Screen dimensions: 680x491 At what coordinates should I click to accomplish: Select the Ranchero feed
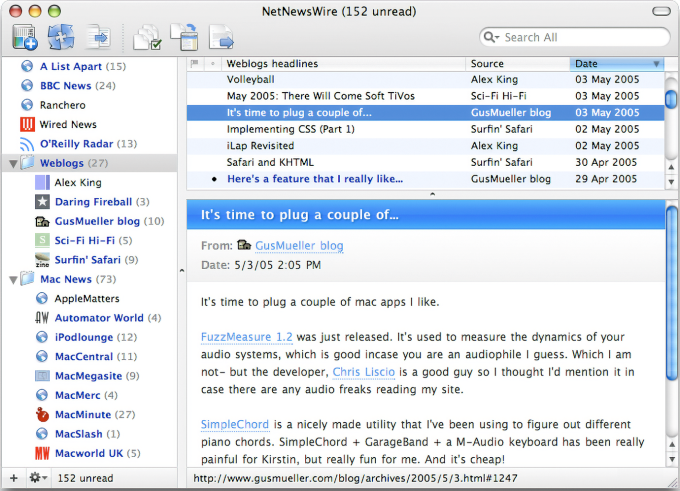[62, 105]
